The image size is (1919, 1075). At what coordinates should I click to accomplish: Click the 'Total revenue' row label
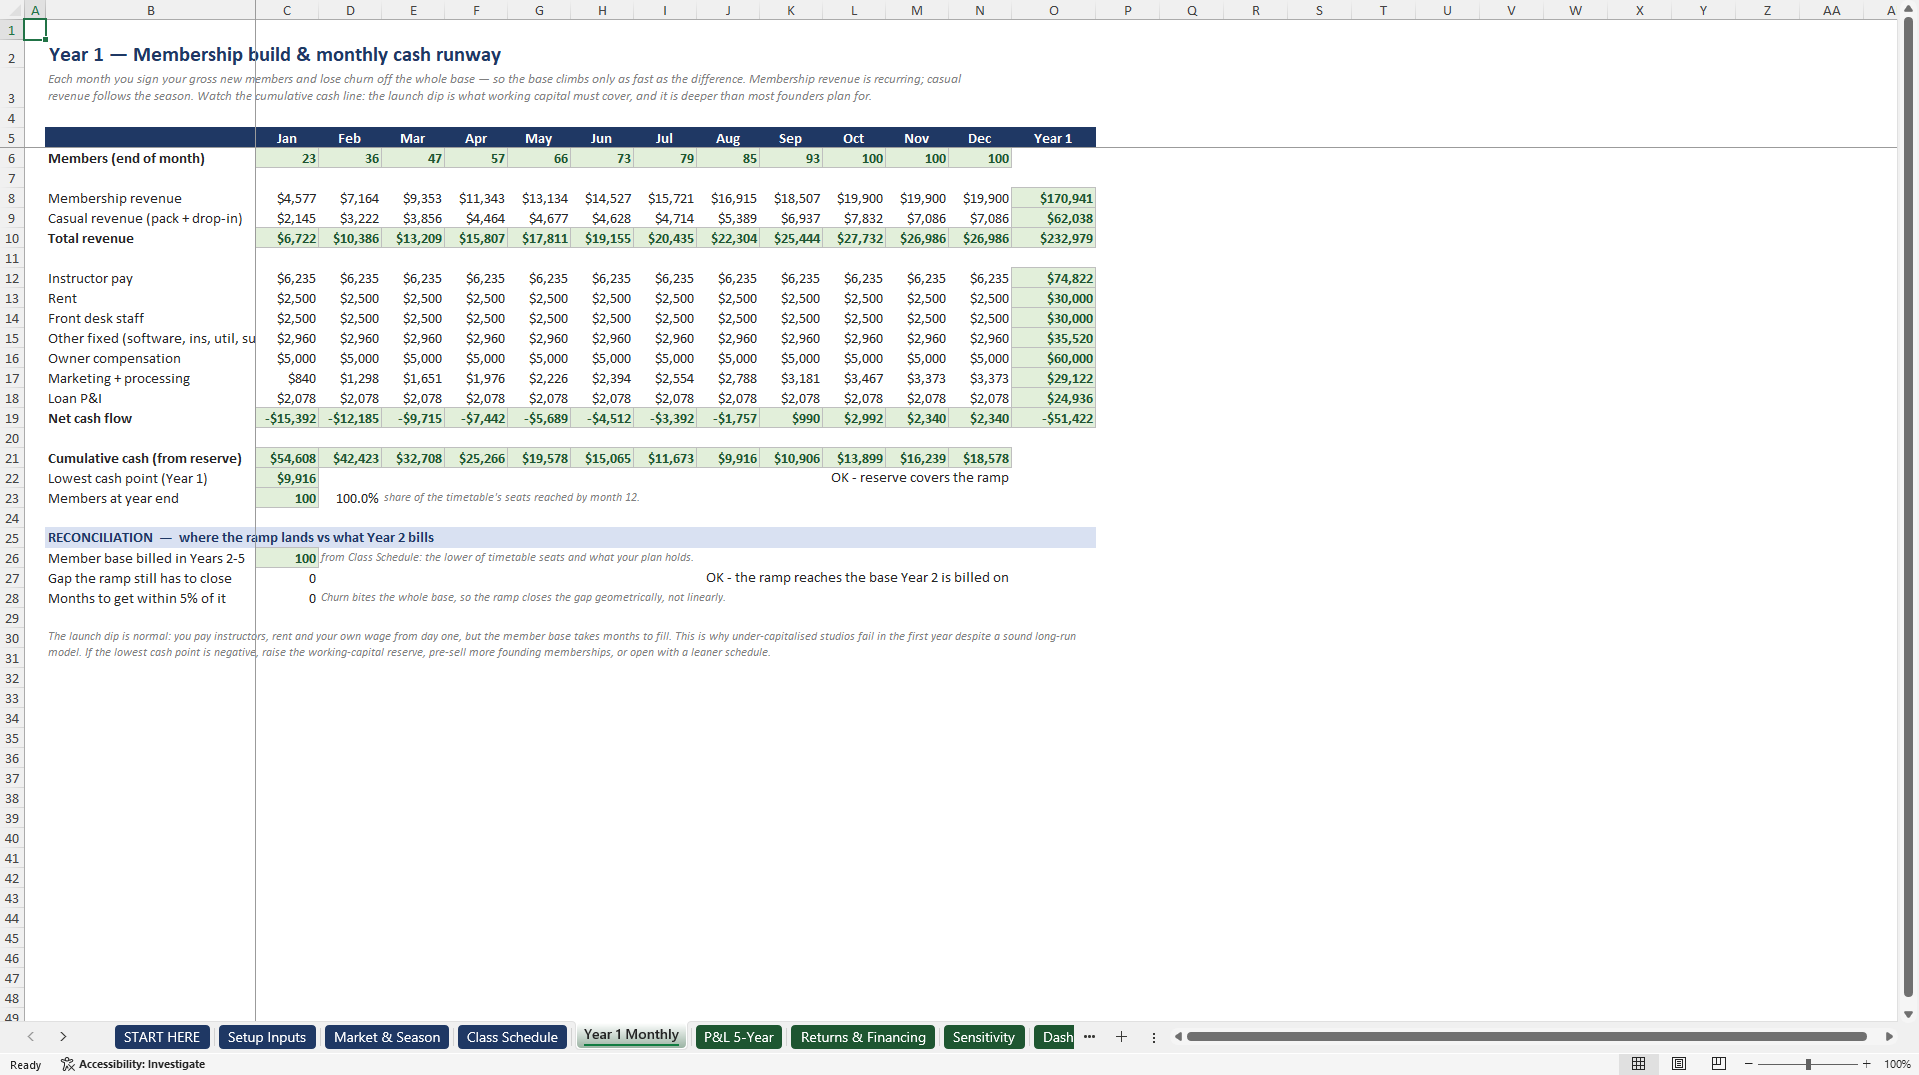(x=91, y=238)
